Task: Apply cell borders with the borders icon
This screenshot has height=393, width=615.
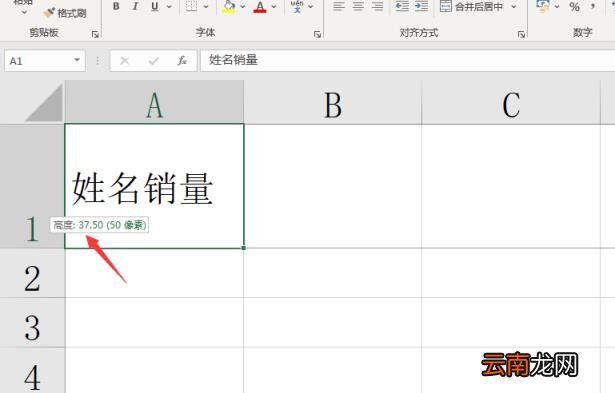Action: pyautogui.click(x=191, y=6)
